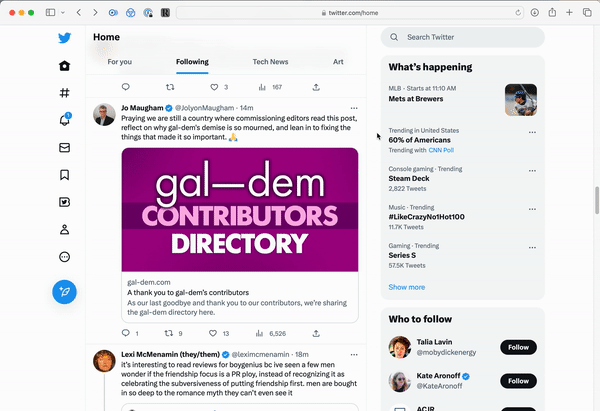Open options for 60% of Americans trend

point(532,132)
